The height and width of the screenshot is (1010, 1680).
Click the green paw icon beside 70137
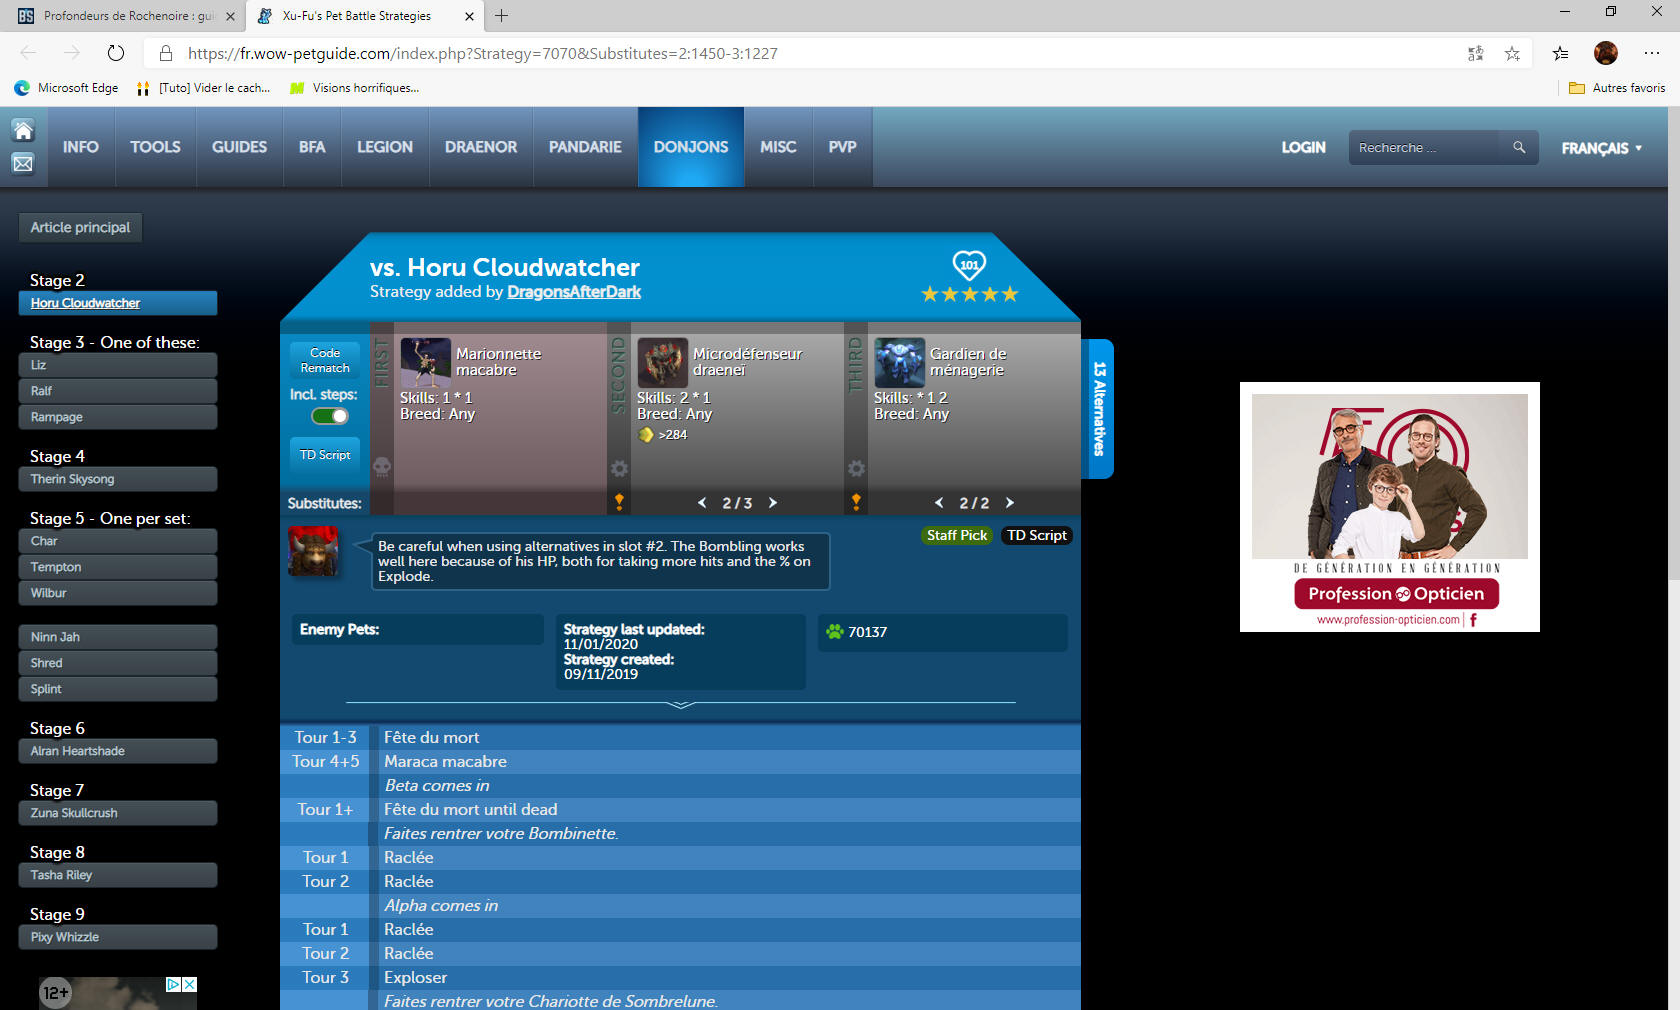tap(835, 631)
